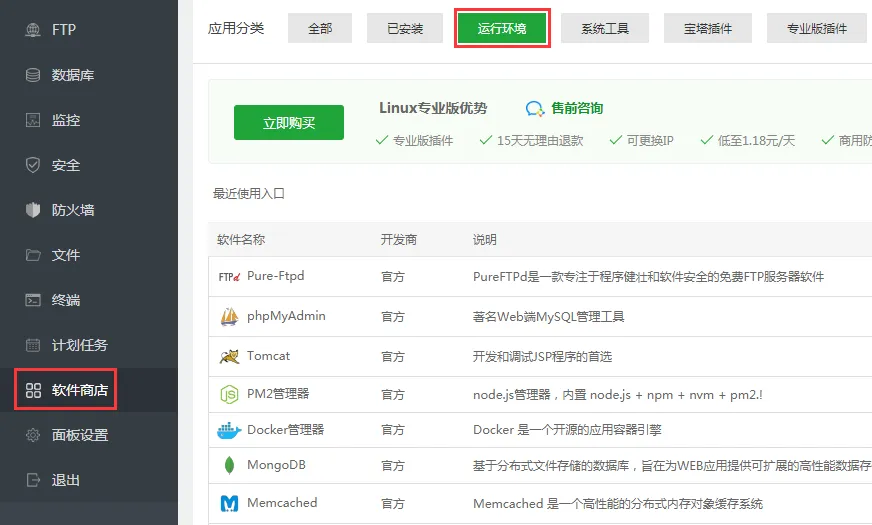Image resolution: width=872 pixels, height=525 pixels.
Task: Click the Docker whale icon
Action: pyautogui.click(x=229, y=431)
